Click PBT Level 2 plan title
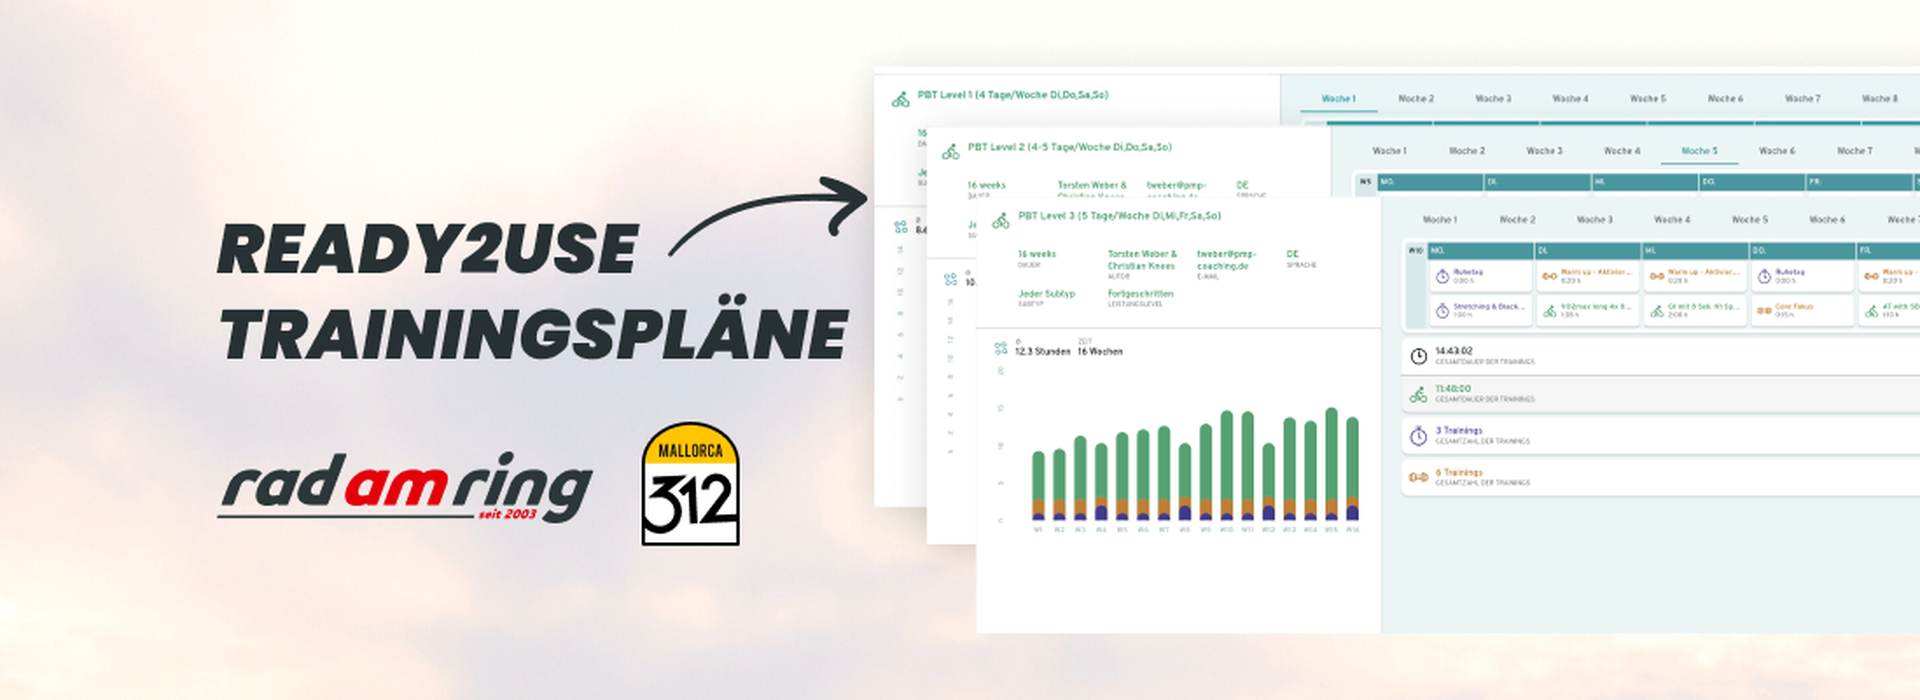The width and height of the screenshot is (1920, 700). point(1069,147)
